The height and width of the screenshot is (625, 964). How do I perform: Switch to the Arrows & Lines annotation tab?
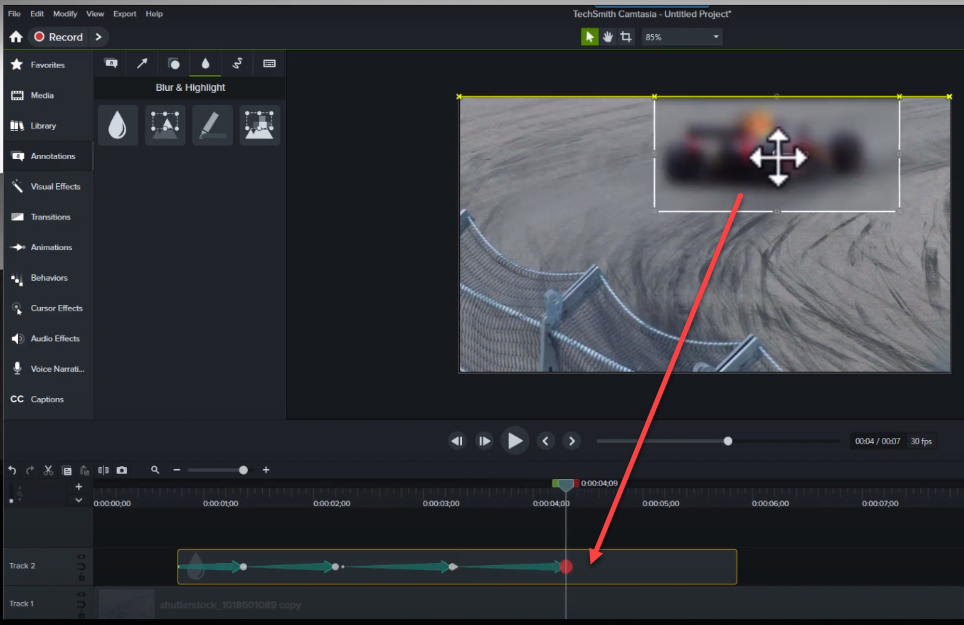(142, 63)
